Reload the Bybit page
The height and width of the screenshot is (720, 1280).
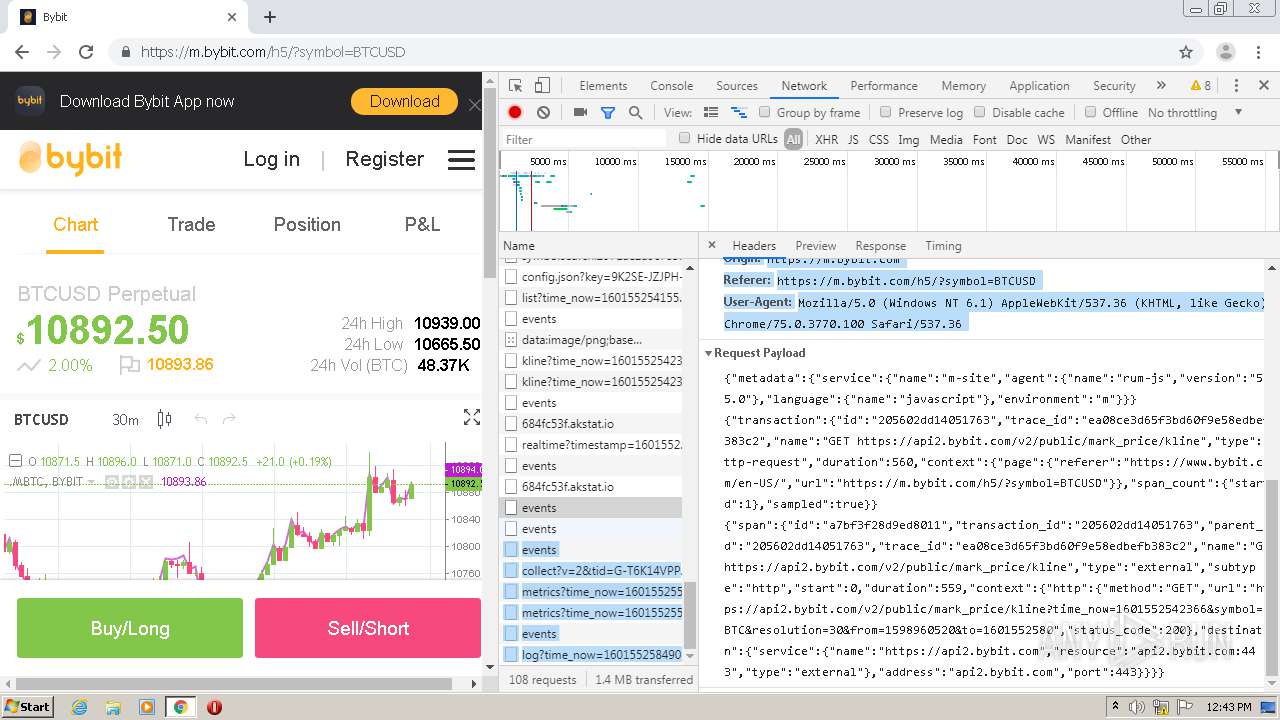86,52
